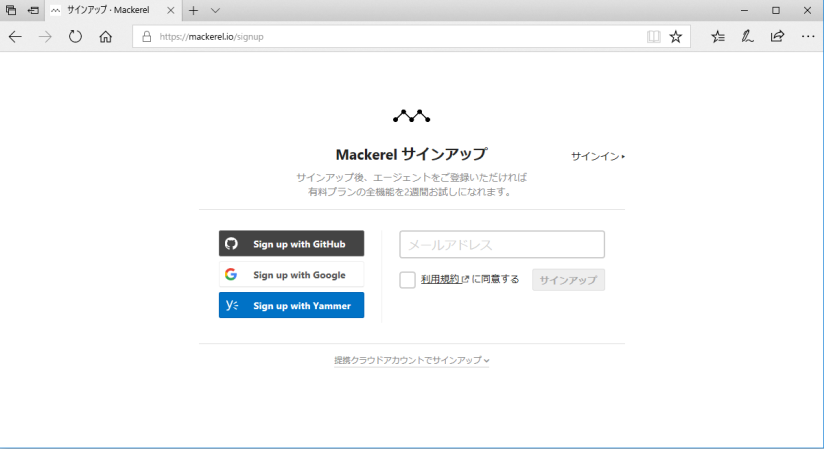Maximize the browser window

[x=776, y=11]
